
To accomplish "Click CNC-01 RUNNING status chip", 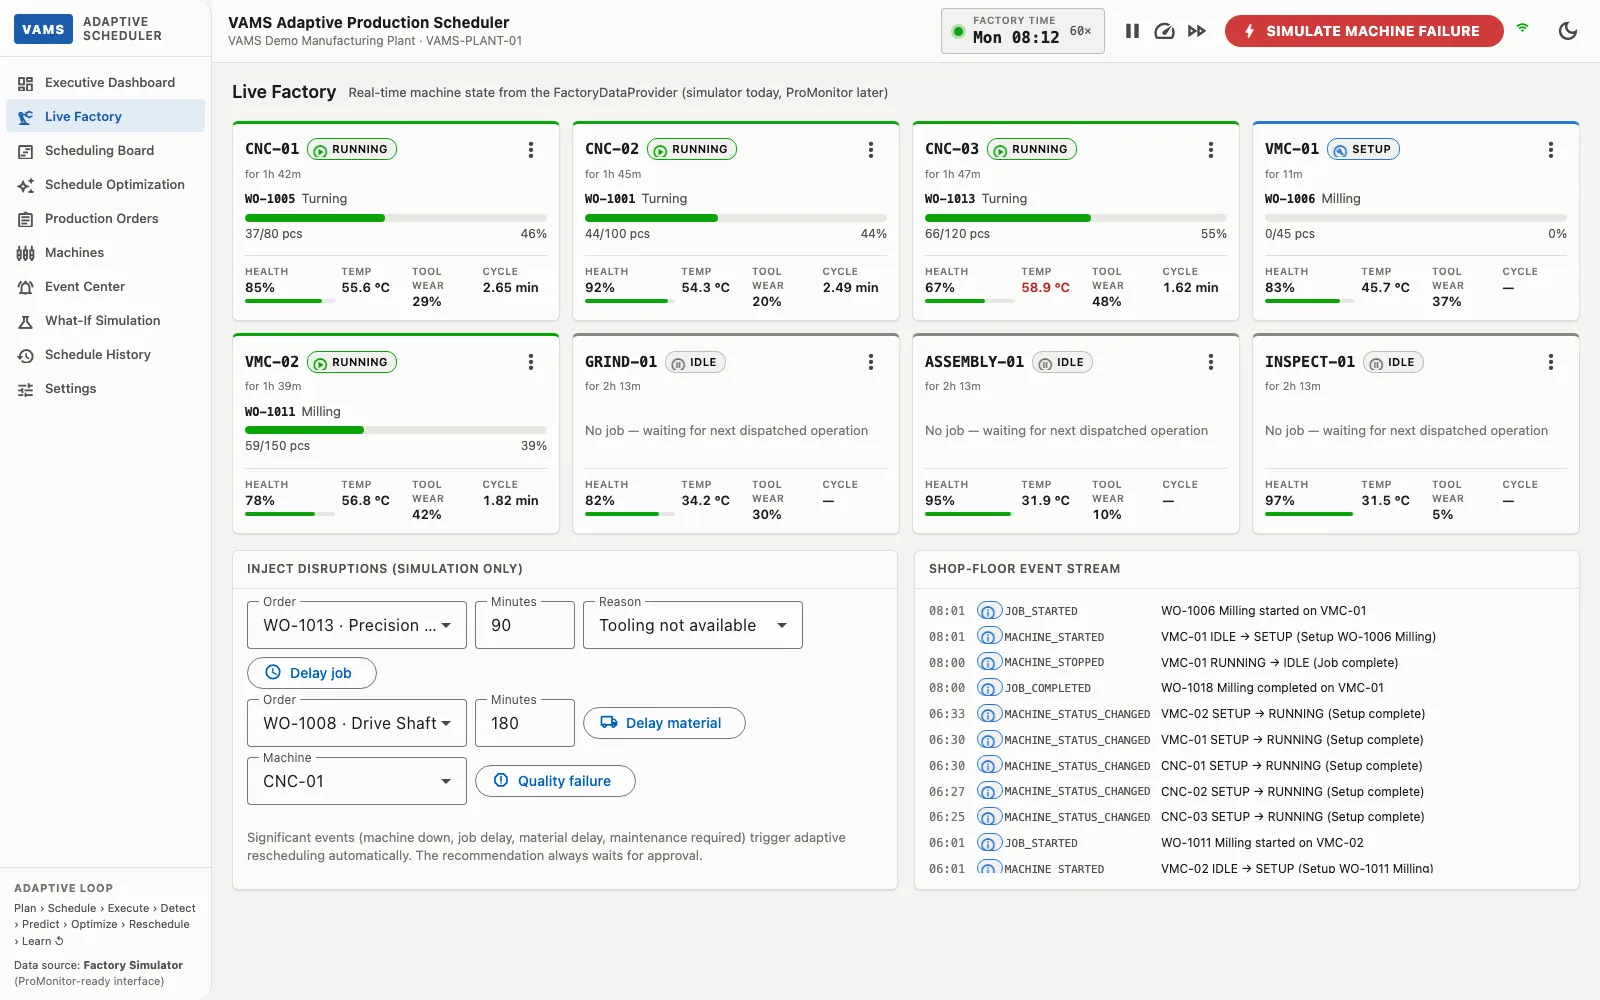I will 352,149.
